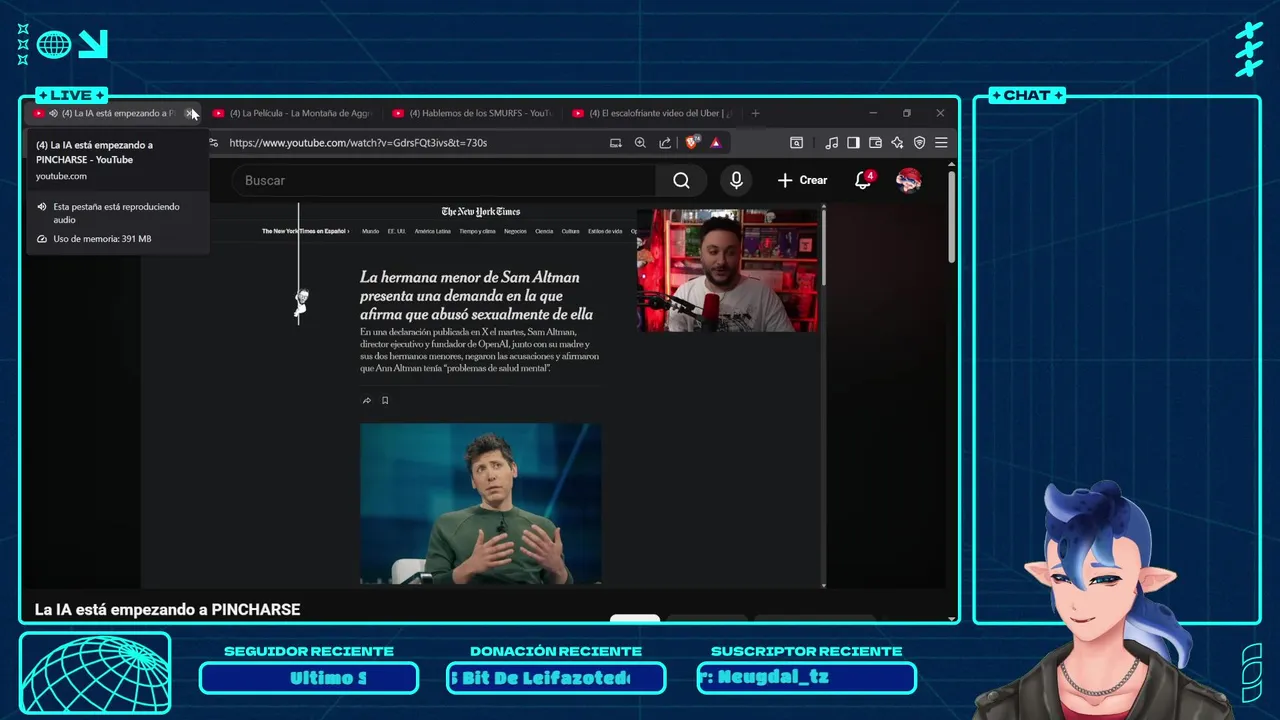Screen dimensions: 1280x720
Task: Open the Brave VPN shield icon
Action: tap(919, 143)
